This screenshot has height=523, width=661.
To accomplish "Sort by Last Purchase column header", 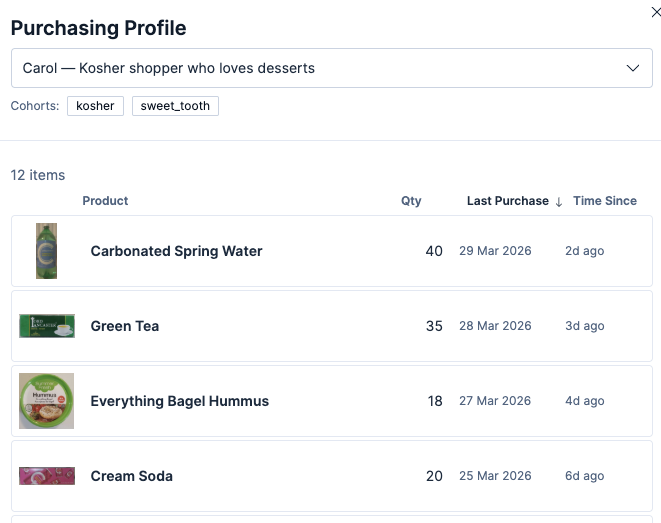I will [x=508, y=201].
